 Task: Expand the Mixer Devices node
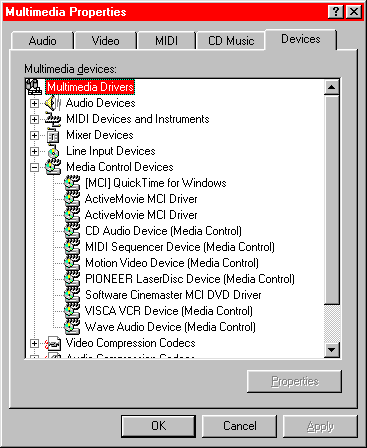point(34,135)
